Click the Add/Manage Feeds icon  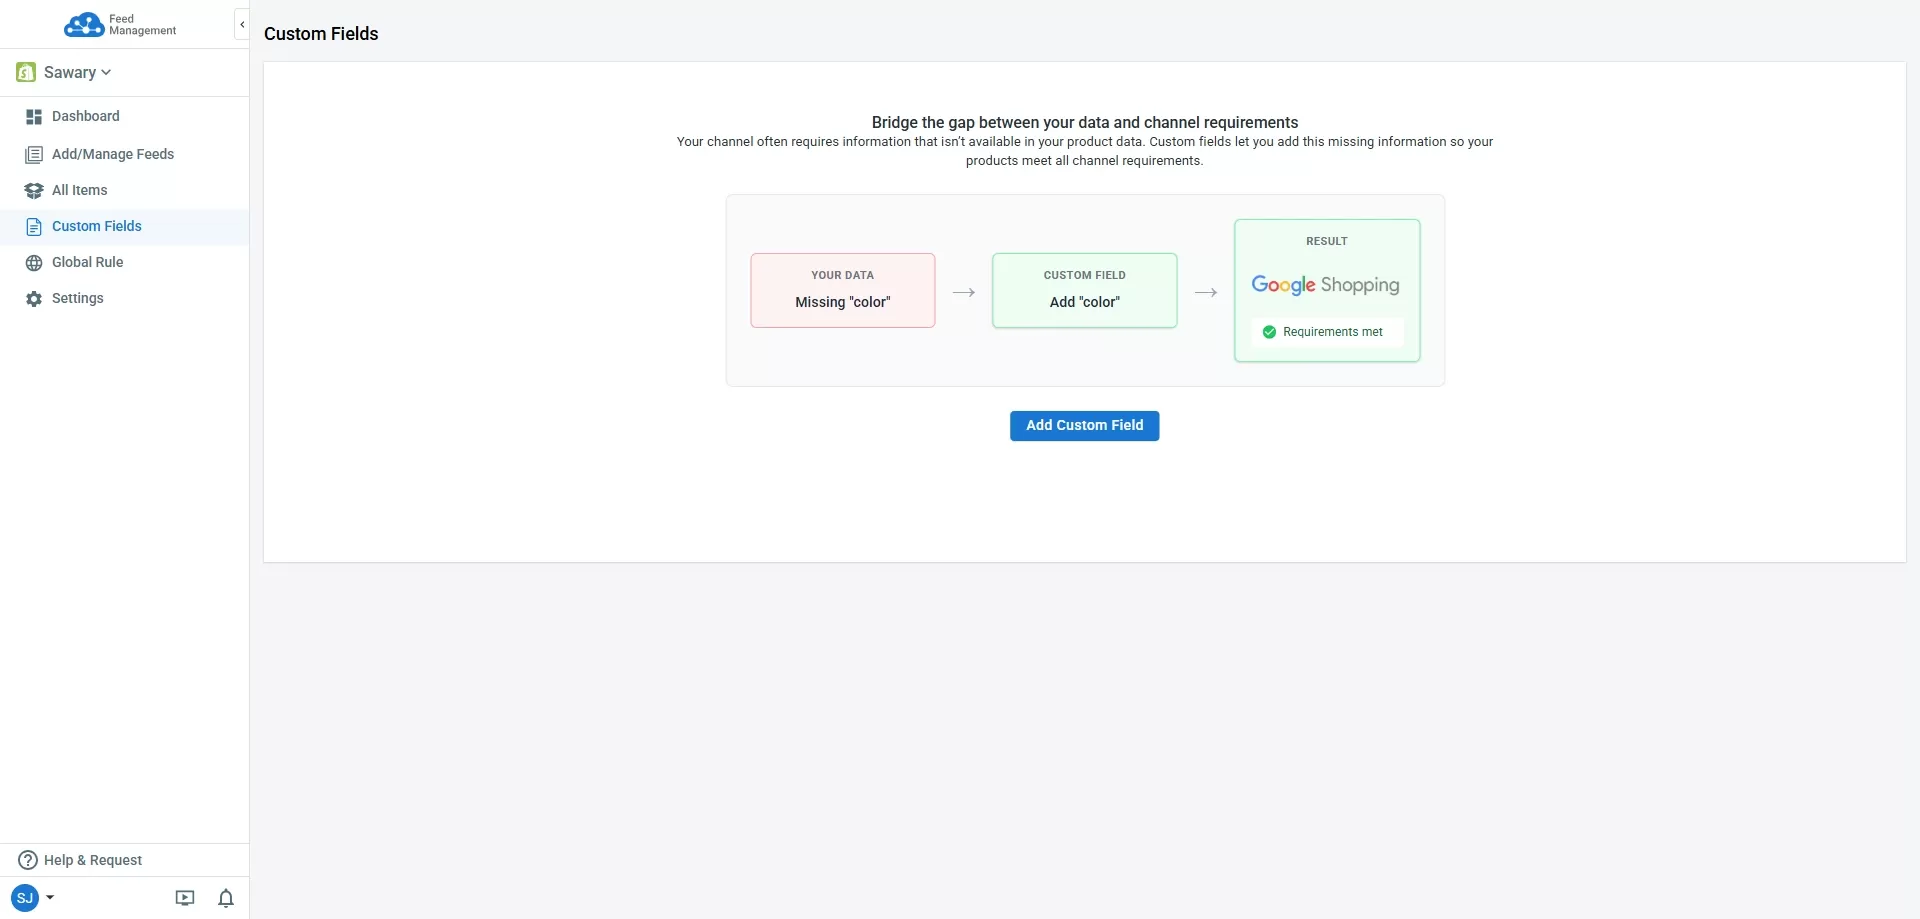(33, 154)
